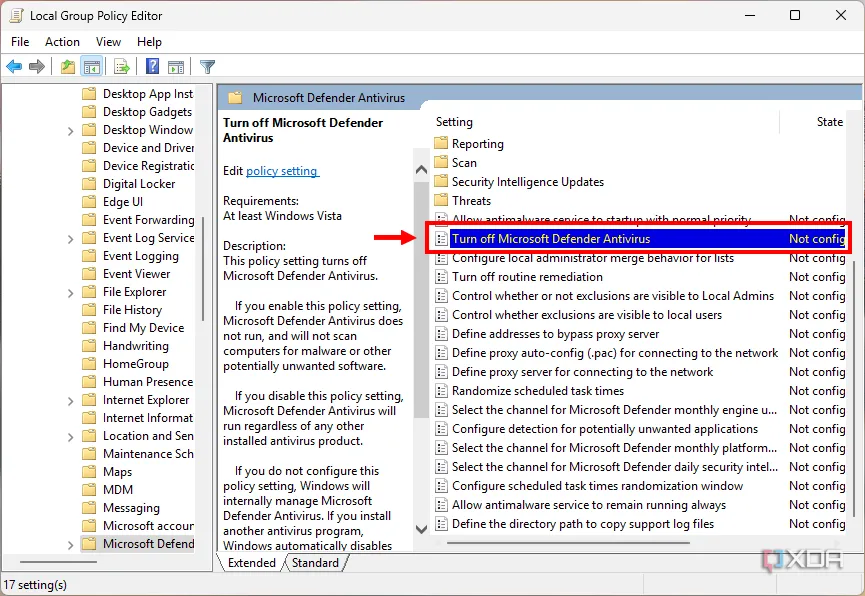Select Define proxy server for connecting setting

point(583,372)
